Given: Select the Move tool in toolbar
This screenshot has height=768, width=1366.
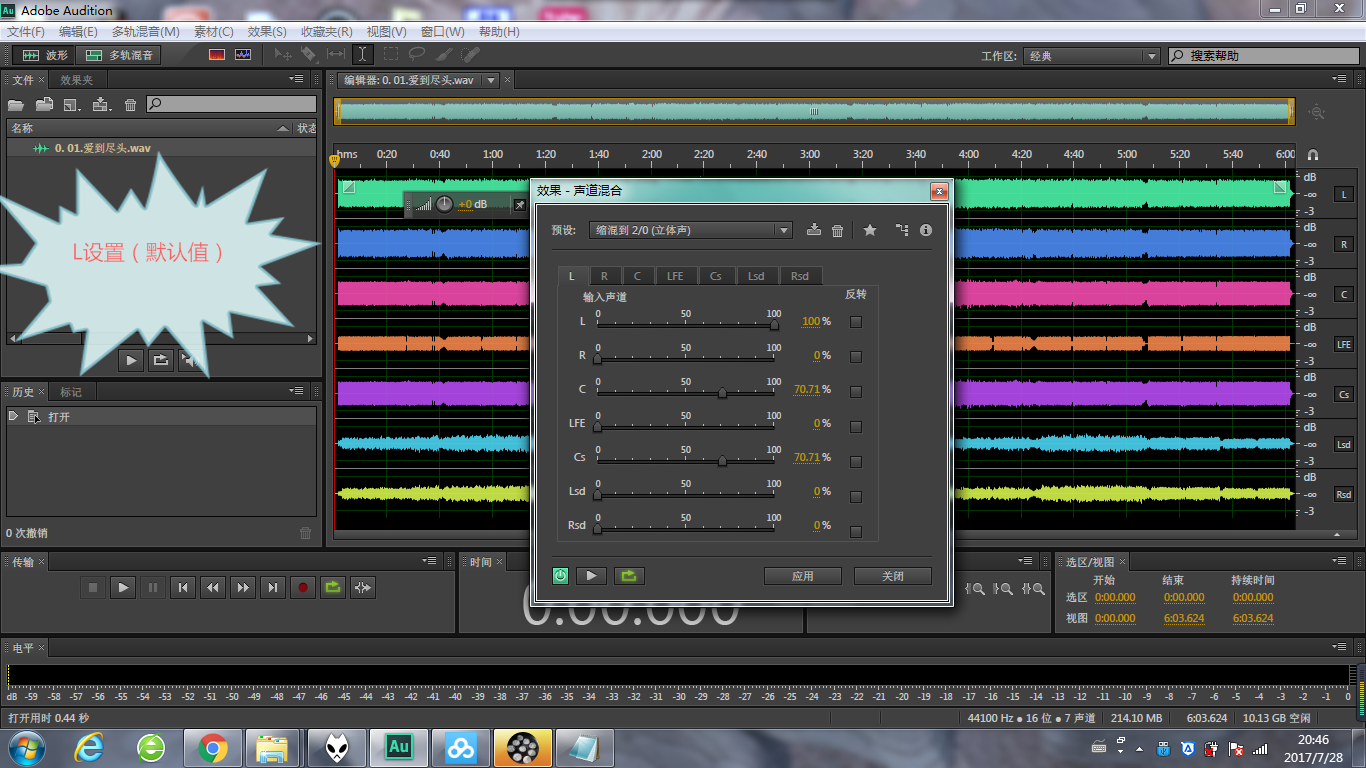Looking at the screenshot, I should click(283, 55).
